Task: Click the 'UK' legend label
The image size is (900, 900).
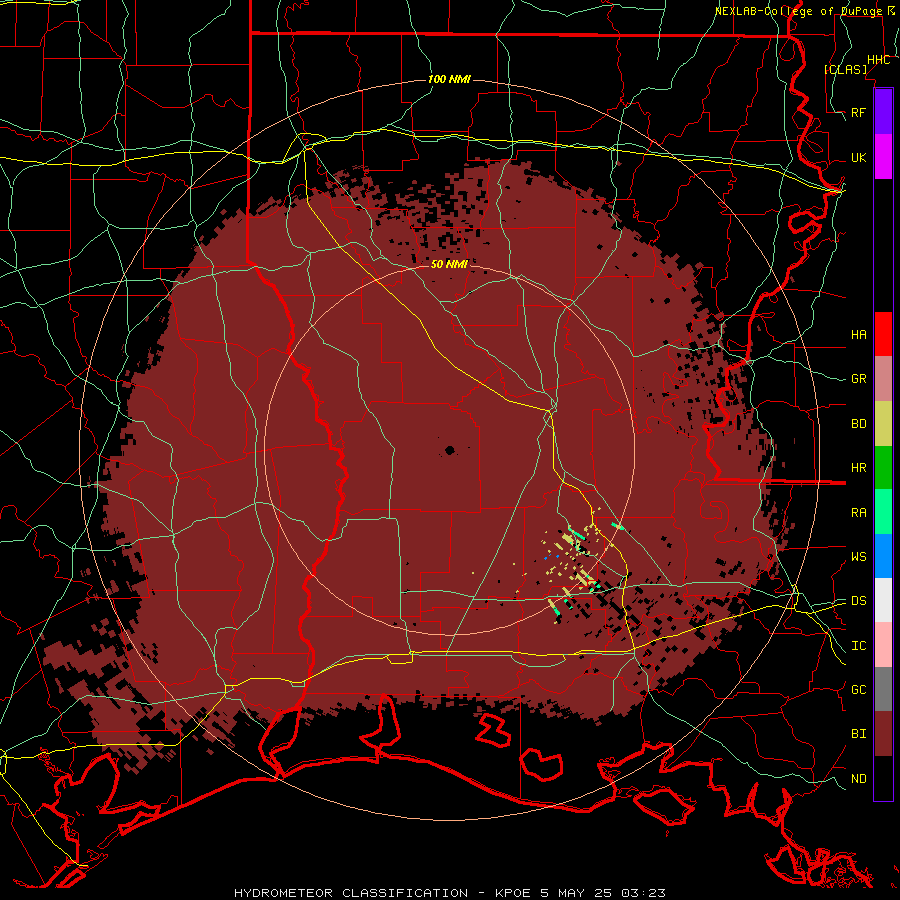Action: 858,157
